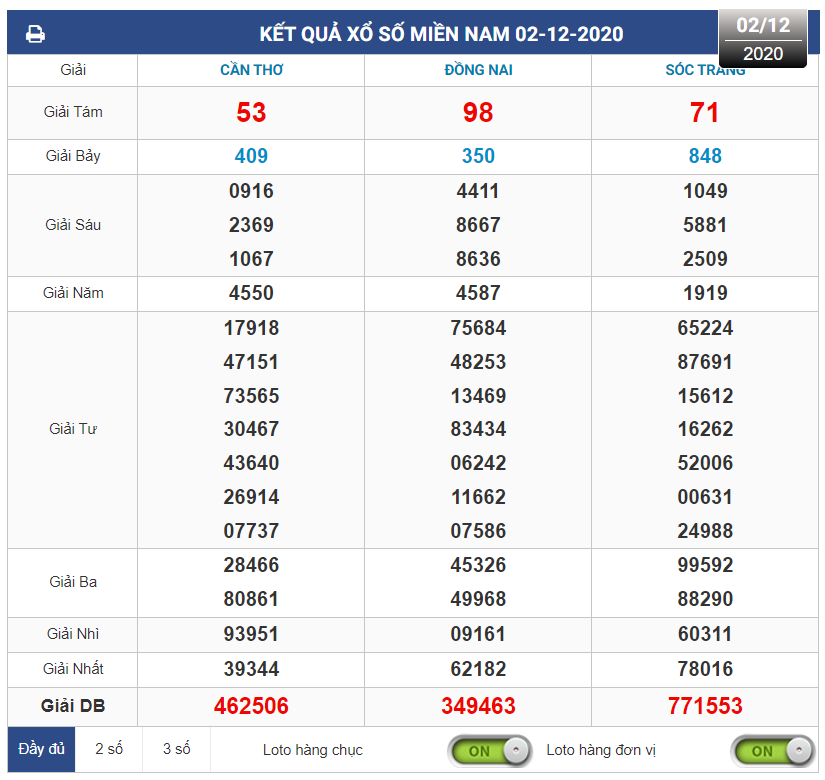This screenshot has width=825, height=780.
Task: Click Giải Tám number 98 for Đồng Nai
Action: [478, 113]
